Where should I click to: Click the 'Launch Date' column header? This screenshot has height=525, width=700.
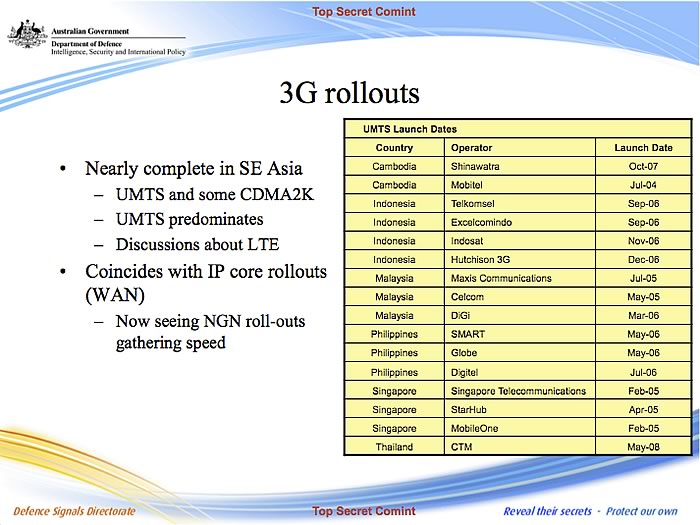643,148
